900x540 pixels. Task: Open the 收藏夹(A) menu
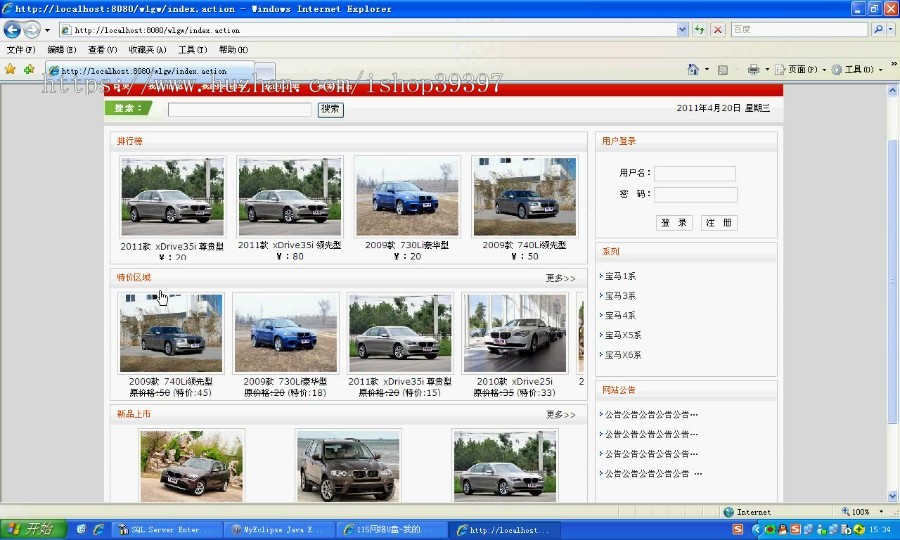[147, 50]
